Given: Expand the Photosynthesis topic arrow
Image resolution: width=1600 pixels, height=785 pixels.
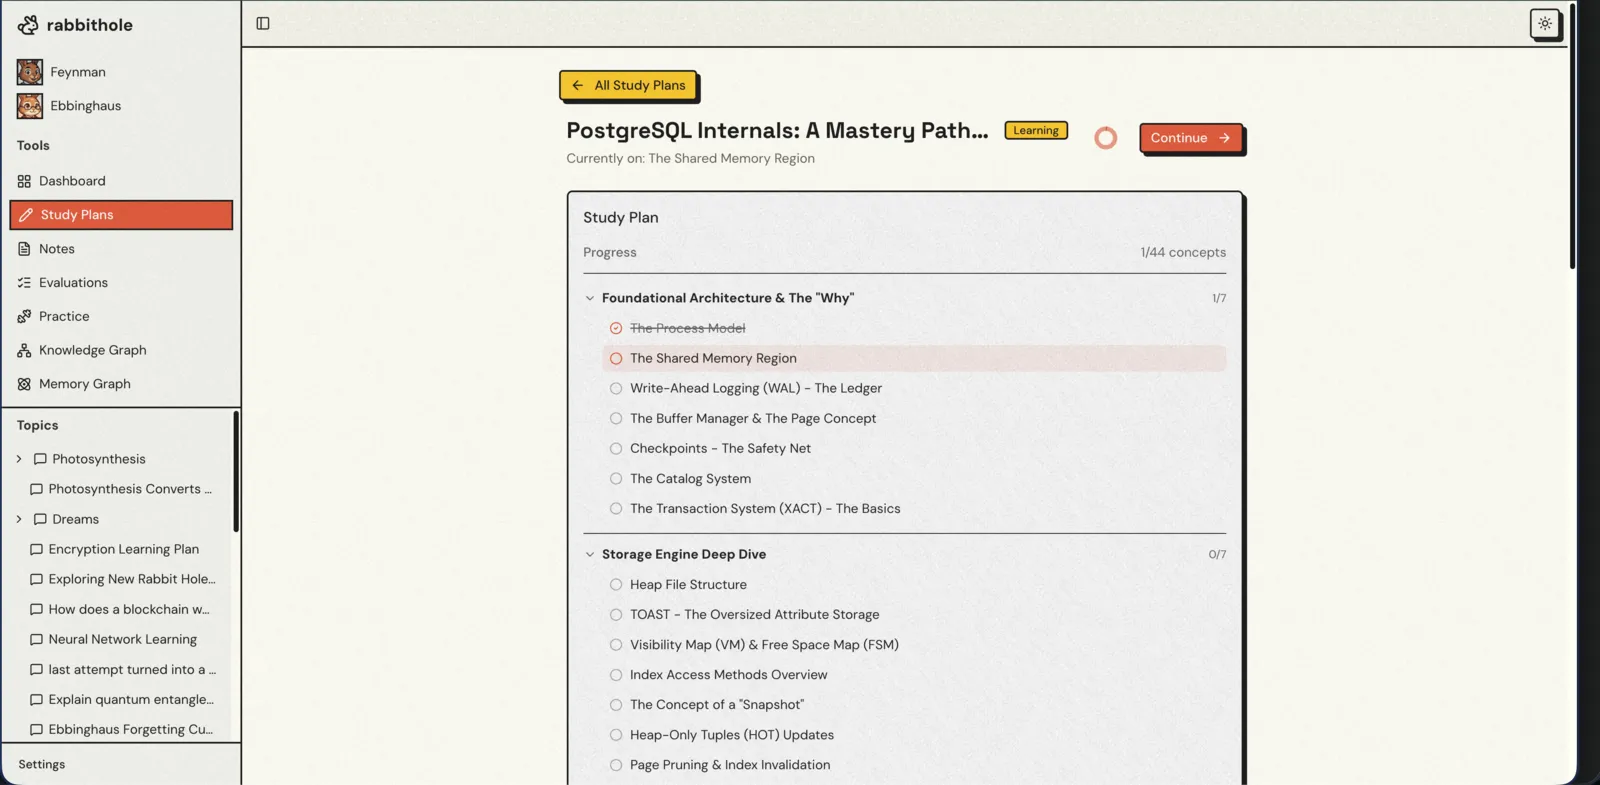Looking at the screenshot, I should 19,459.
